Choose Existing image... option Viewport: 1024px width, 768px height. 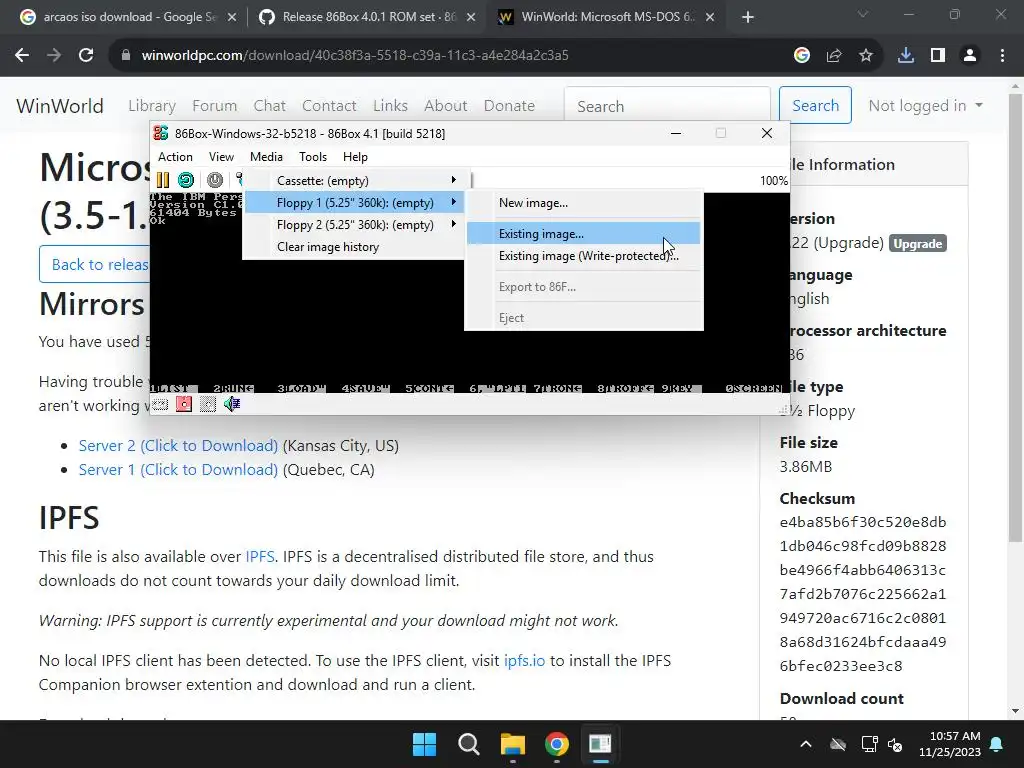pos(584,234)
